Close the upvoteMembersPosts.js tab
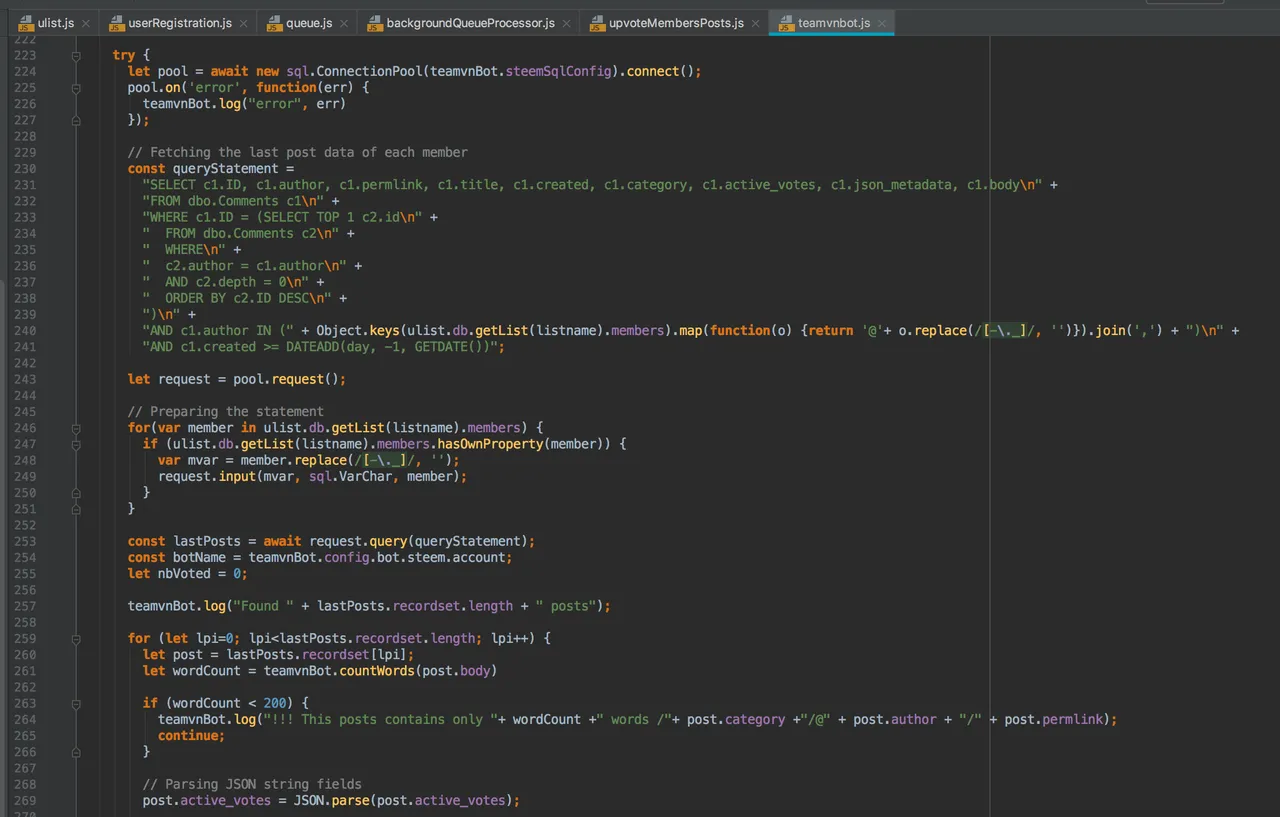 tap(755, 23)
